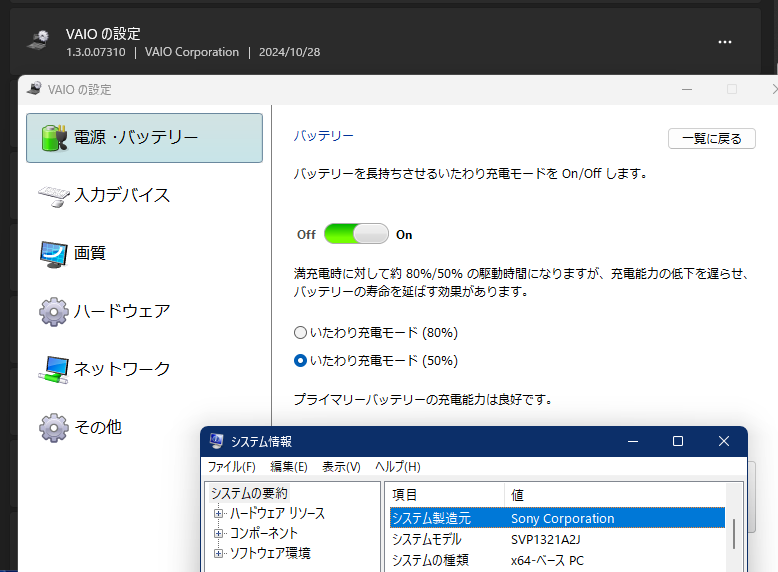
Task: Click the 2024/10/28 install date
Action: pos(289,52)
